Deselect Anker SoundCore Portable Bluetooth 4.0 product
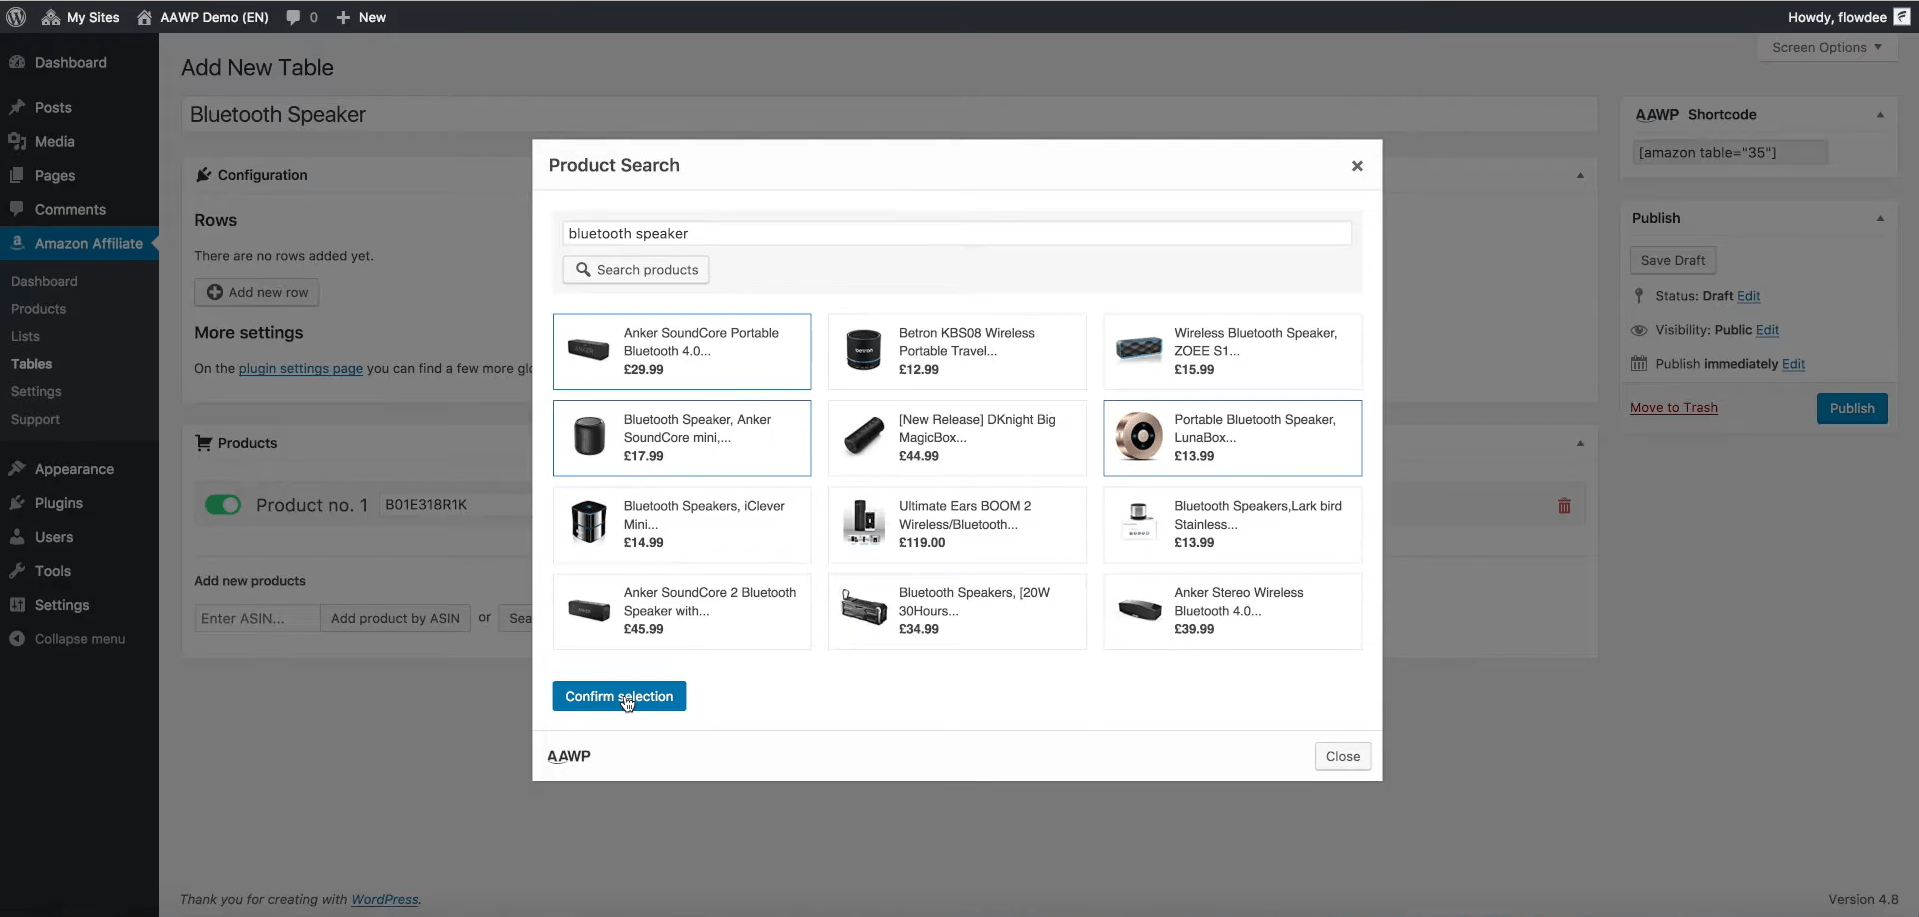Image resolution: width=1919 pixels, height=917 pixels. pos(682,351)
